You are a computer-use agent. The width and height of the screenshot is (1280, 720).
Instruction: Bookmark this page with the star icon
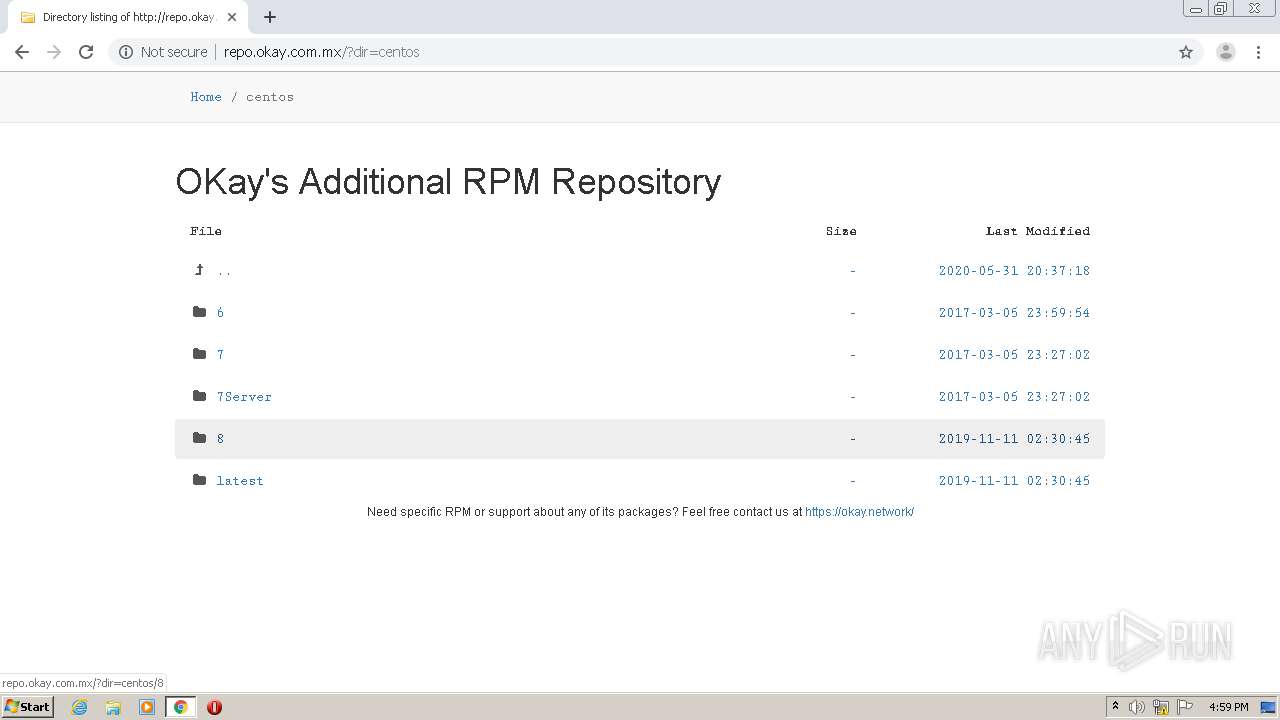pyautogui.click(x=1186, y=52)
